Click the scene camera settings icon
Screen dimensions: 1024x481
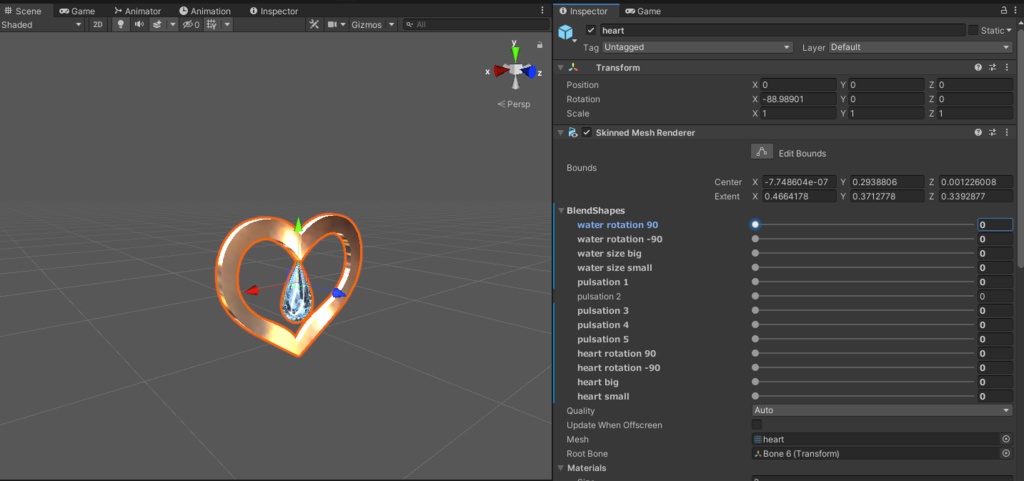point(332,24)
